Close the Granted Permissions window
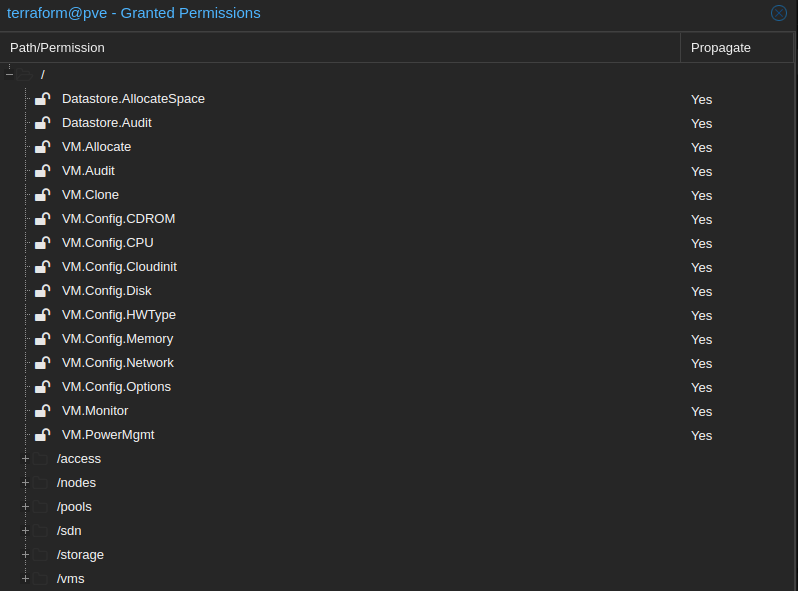Viewport: 798px width, 591px height. click(x=779, y=13)
